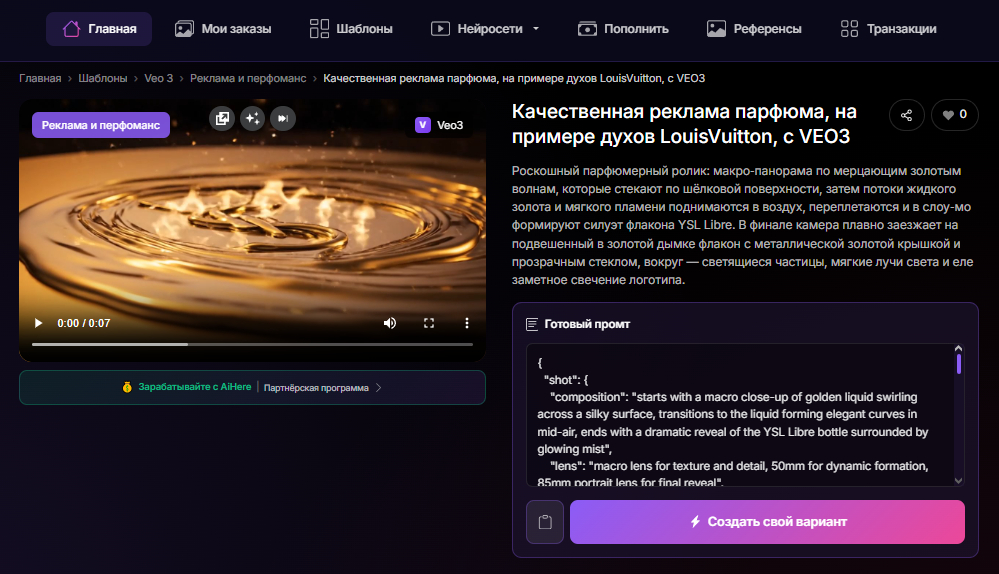The image size is (999, 574).
Task: Click the Главная house icon
Action: click(71, 29)
